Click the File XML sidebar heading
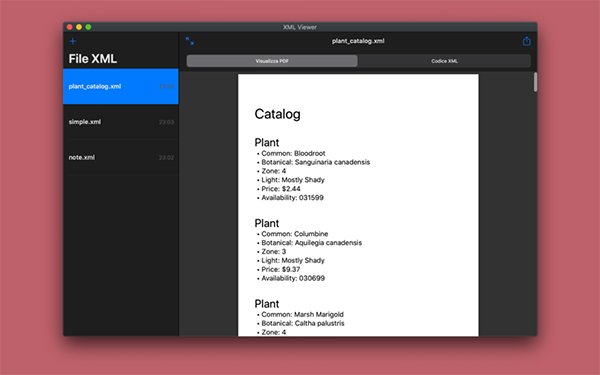 pos(93,59)
